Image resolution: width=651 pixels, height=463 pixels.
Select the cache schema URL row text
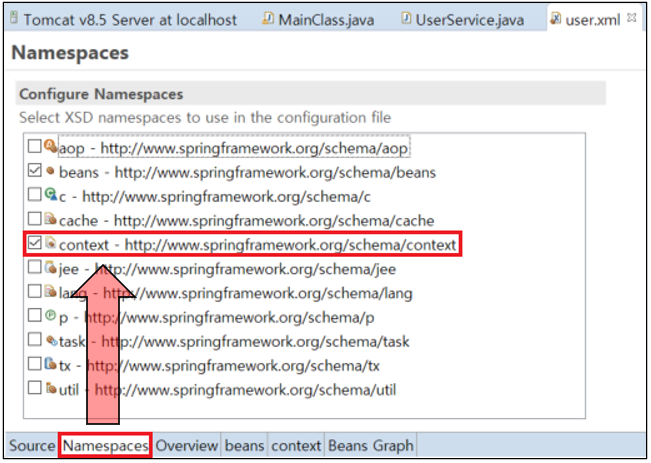(247, 220)
